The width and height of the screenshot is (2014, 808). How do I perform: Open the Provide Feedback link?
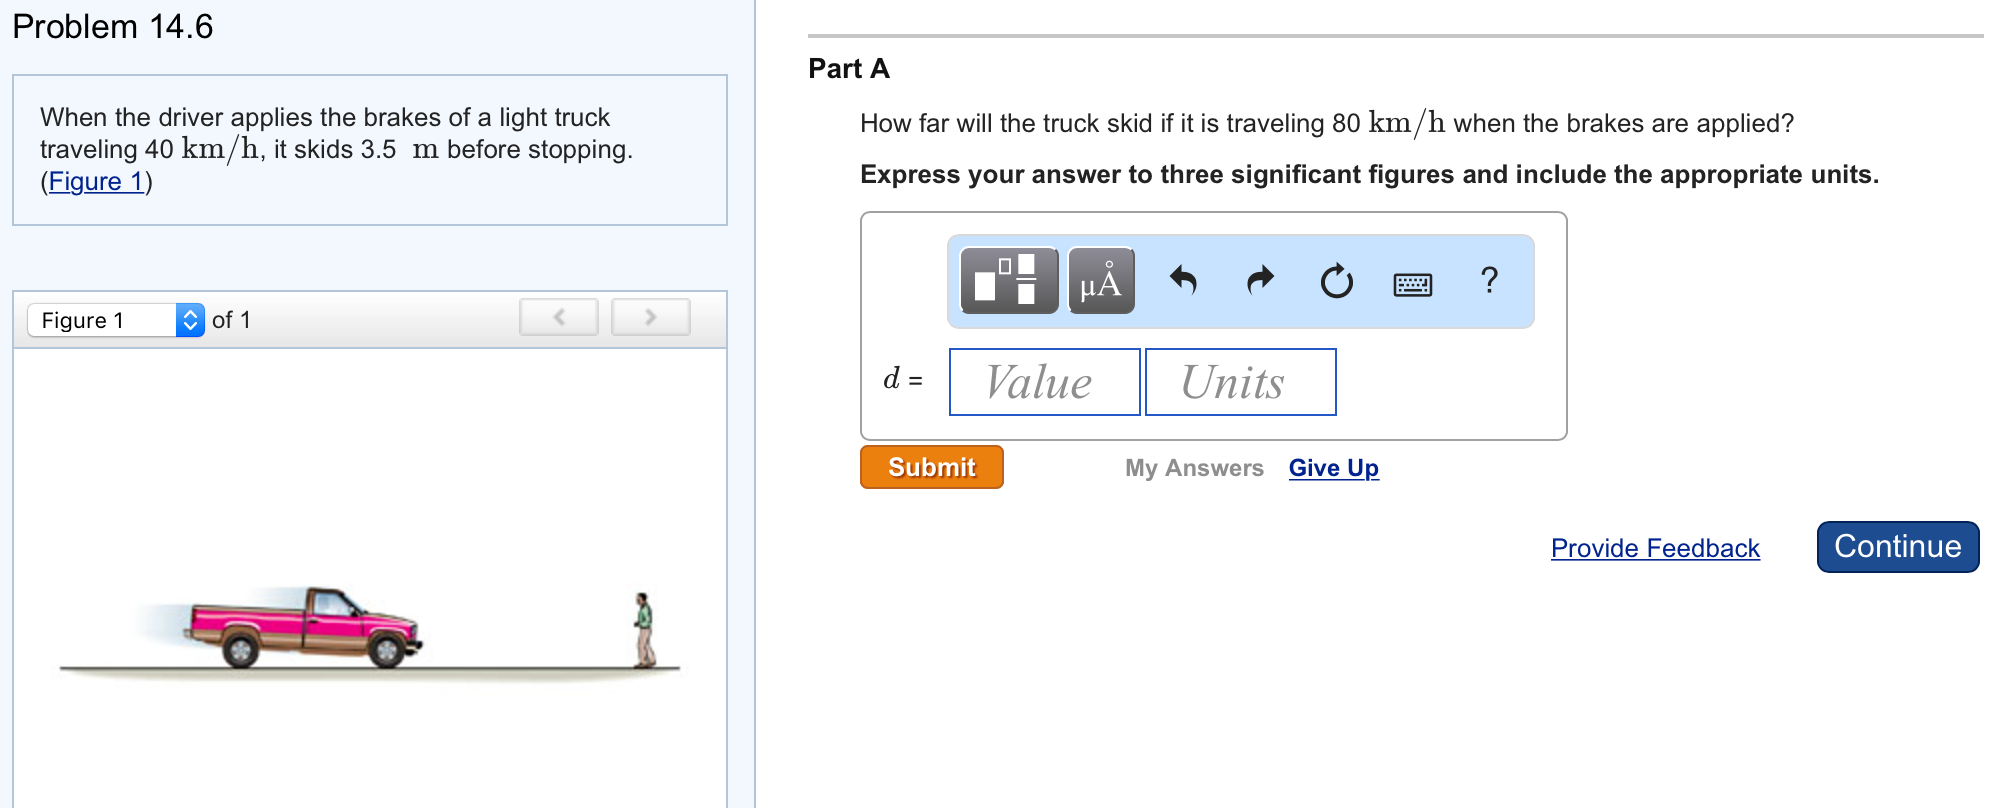coord(1655,548)
